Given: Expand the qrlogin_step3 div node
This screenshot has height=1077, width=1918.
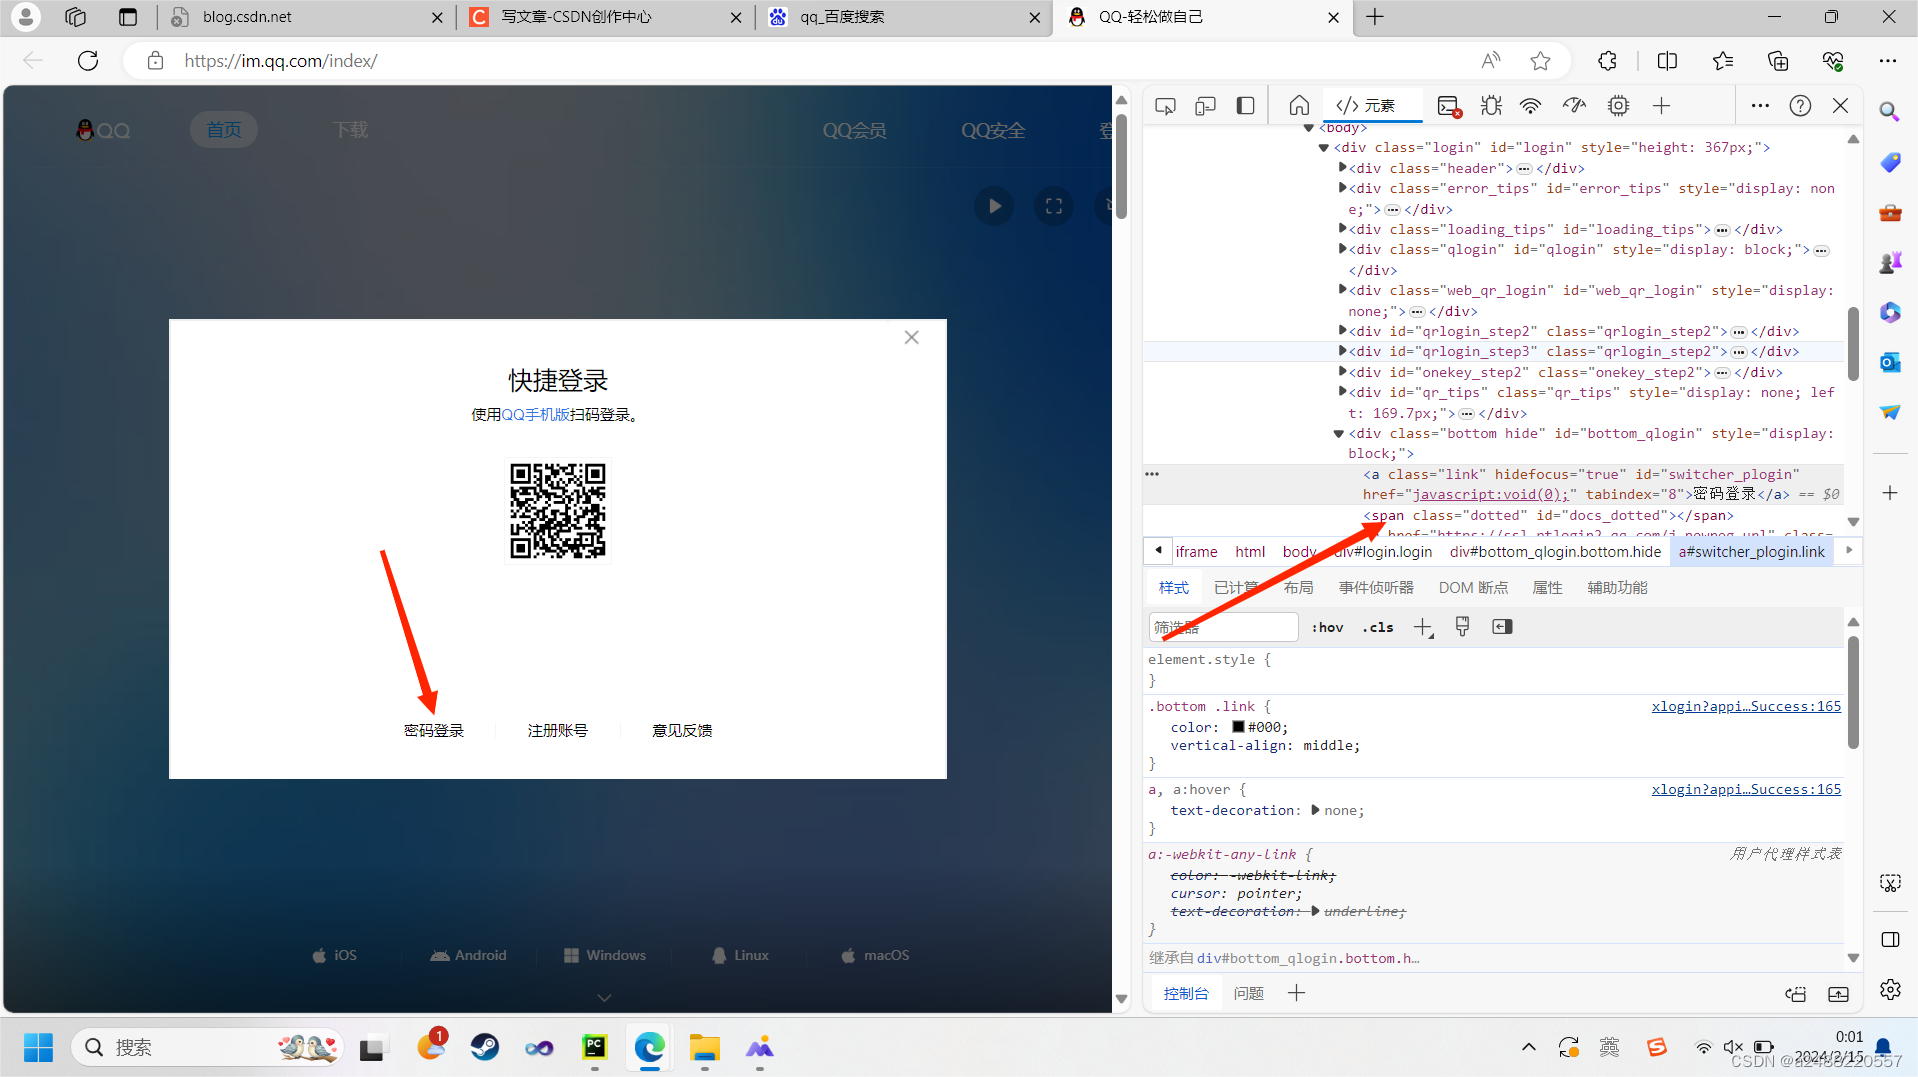Looking at the screenshot, I should (x=1343, y=351).
